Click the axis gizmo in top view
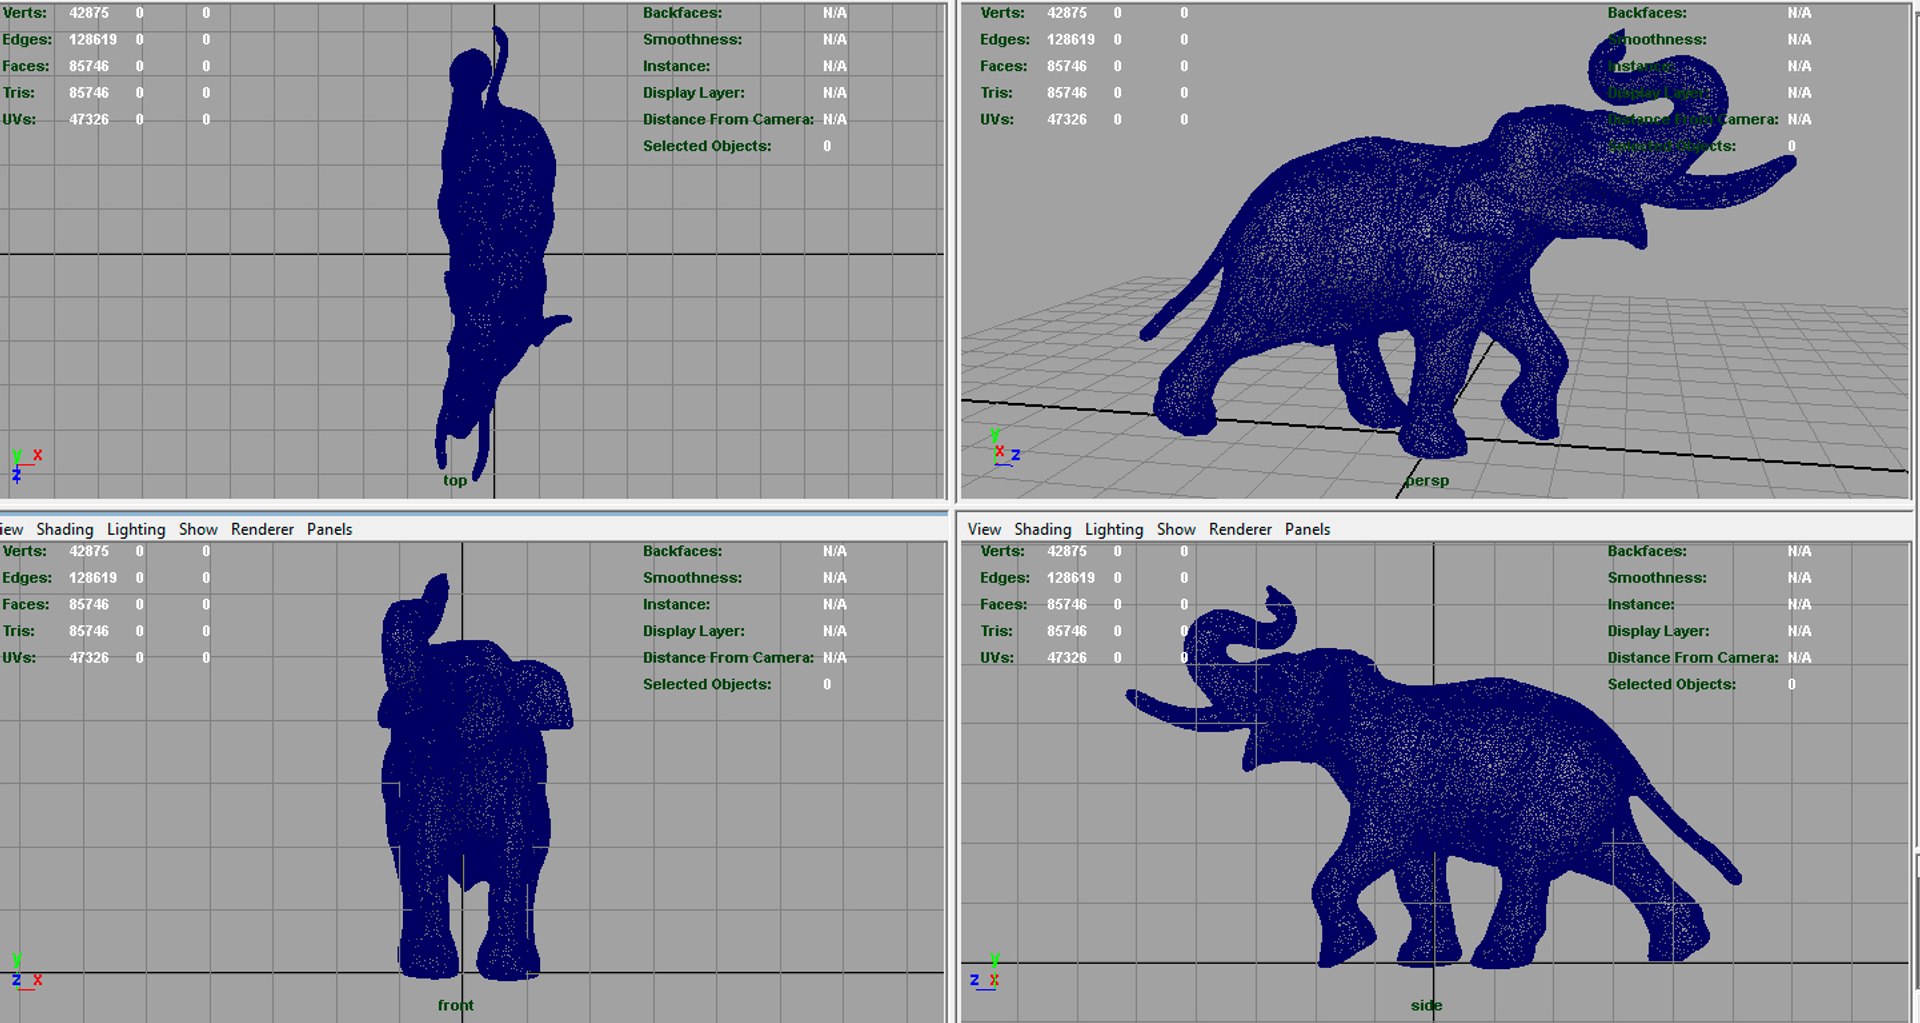The image size is (1920, 1023). click(25, 465)
